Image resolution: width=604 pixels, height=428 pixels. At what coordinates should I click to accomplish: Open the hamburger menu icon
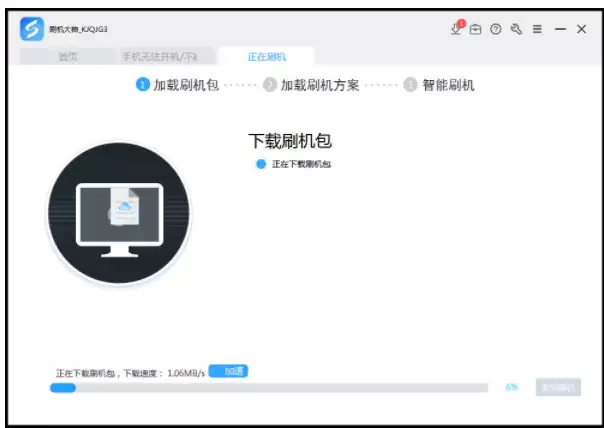tap(537, 29)
